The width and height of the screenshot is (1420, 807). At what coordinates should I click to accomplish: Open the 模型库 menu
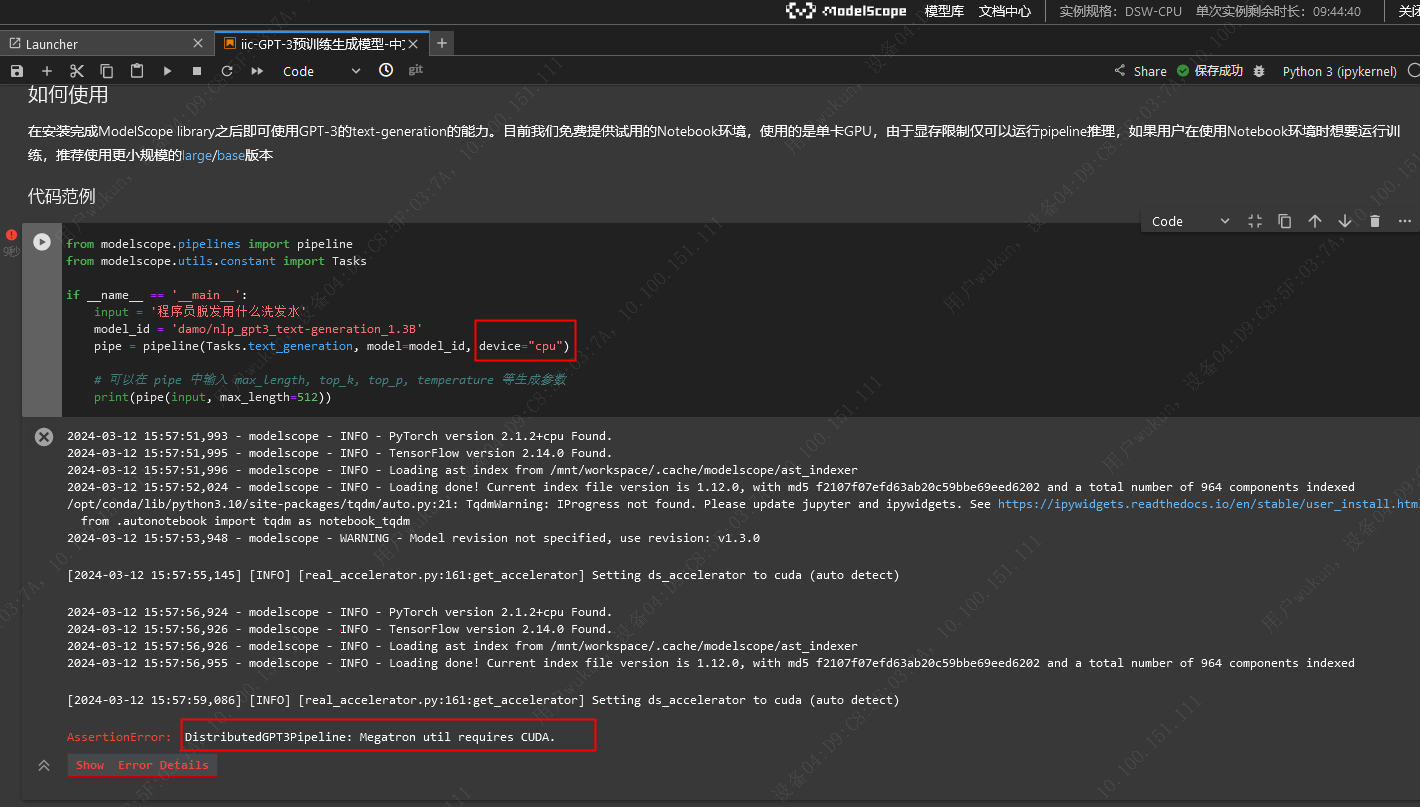(944, 11)
